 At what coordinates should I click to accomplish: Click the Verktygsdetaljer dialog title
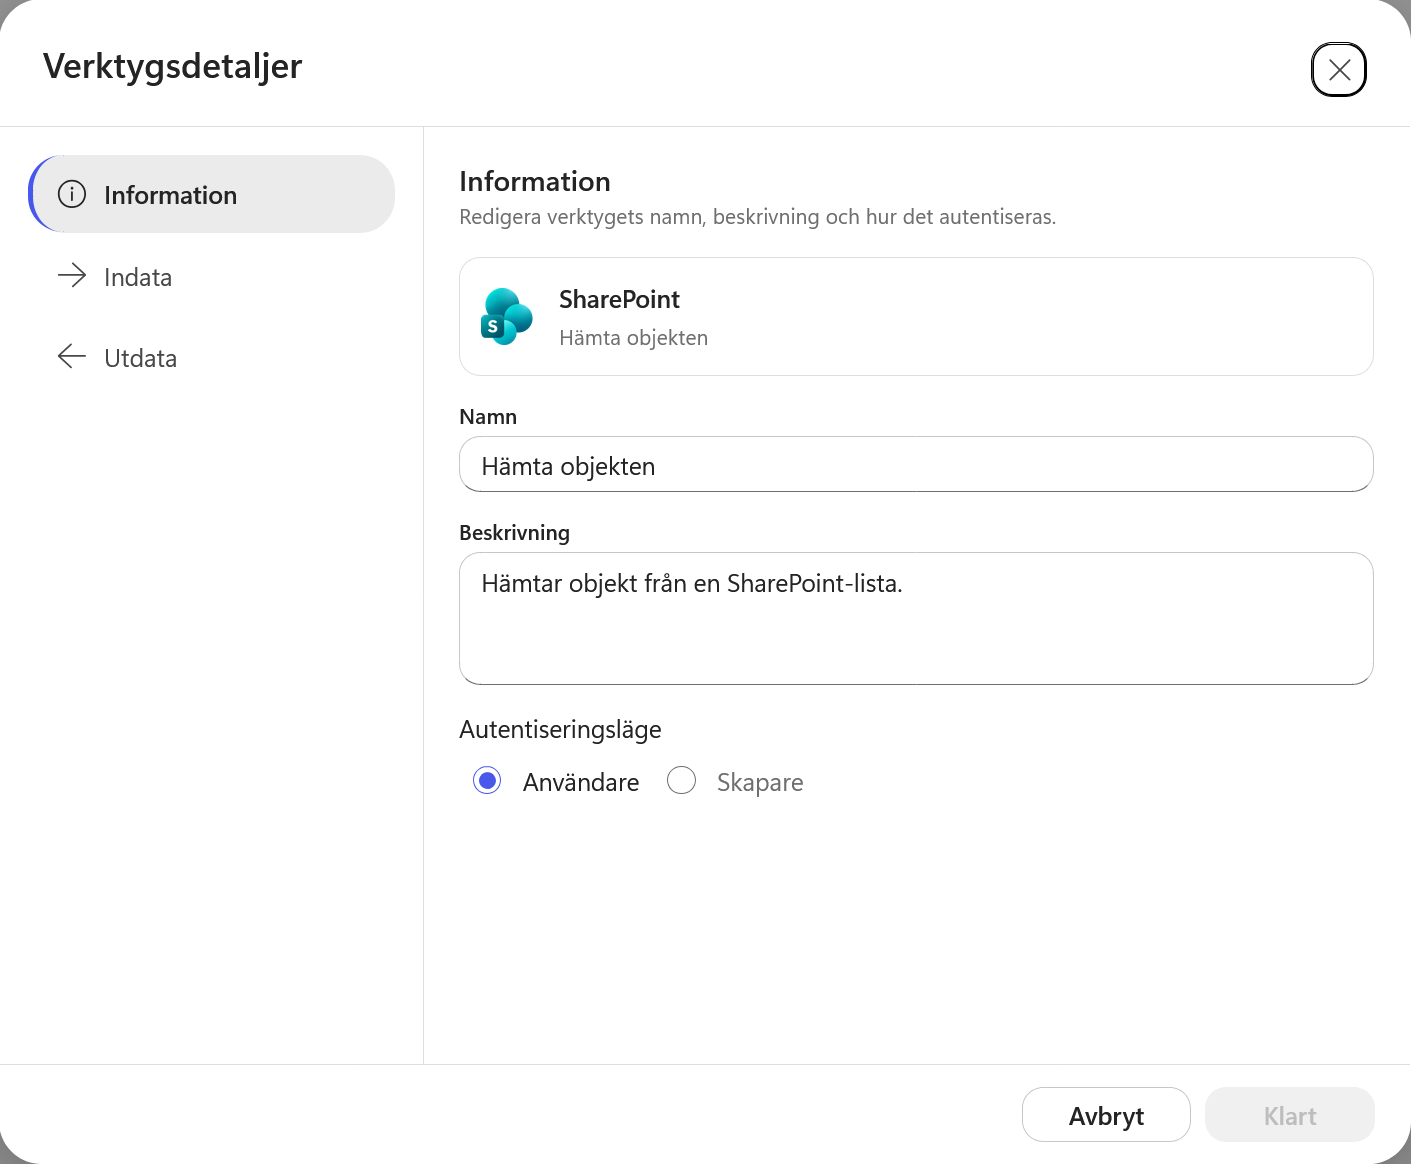coord(172,66)
